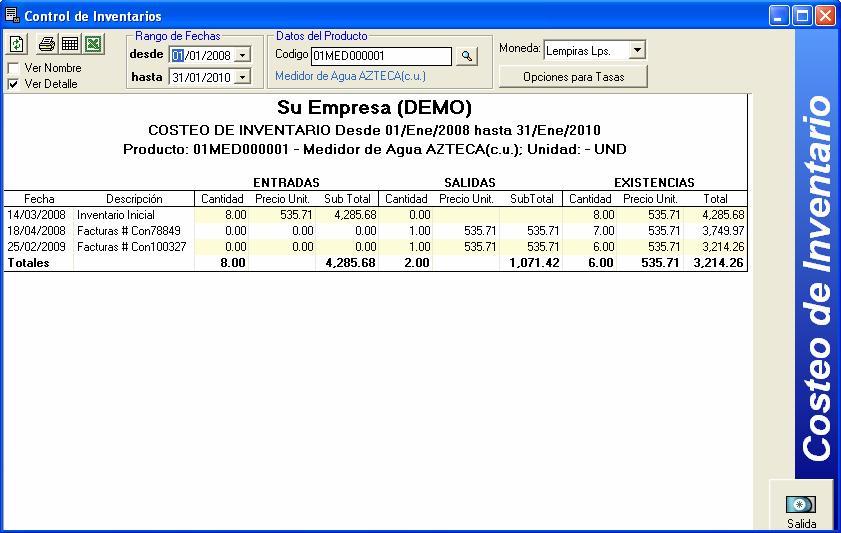Enable the Ver Nombre checkbox
This screenshot has height=533, width=841.
[x=13, y=68]
